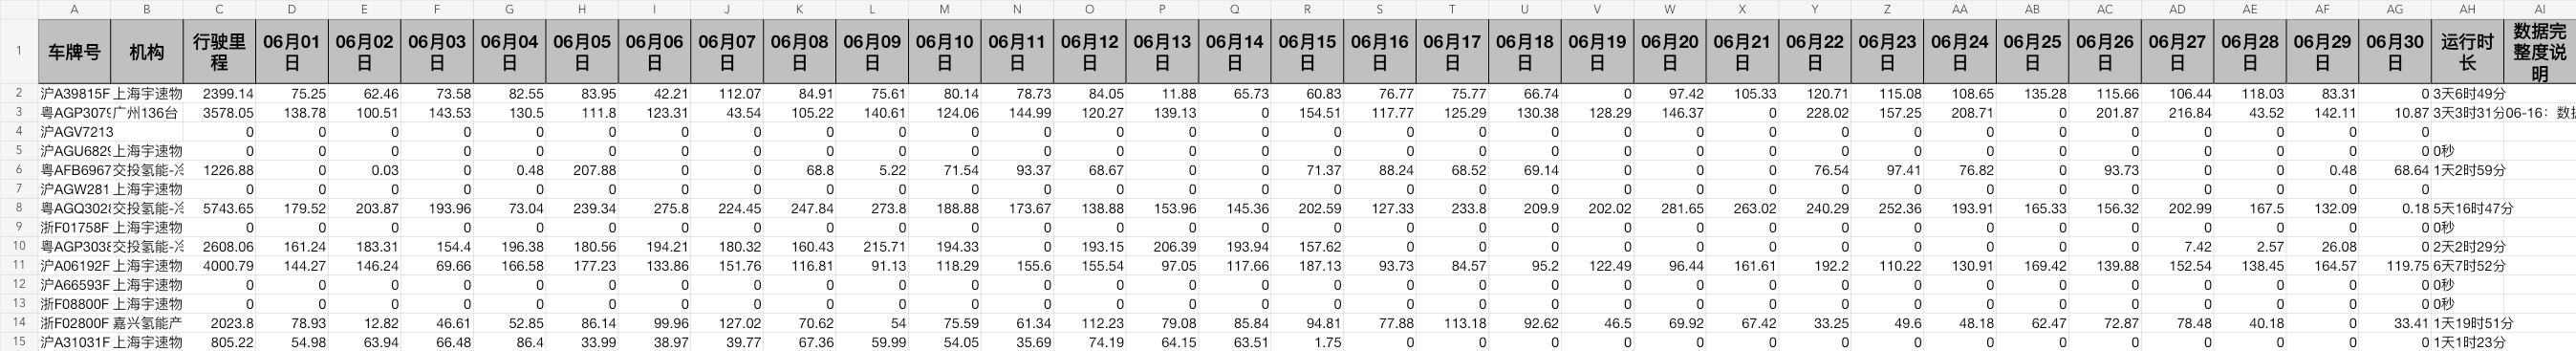Select row 8 header
Image resolution: width=2576 pixels, height=351 pixels.
tap(19, 208)
